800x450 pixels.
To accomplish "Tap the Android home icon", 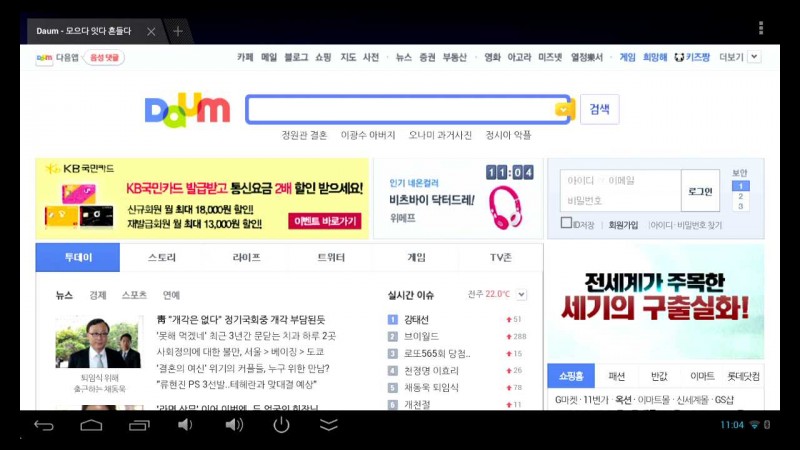I will [x=91, y=425].
